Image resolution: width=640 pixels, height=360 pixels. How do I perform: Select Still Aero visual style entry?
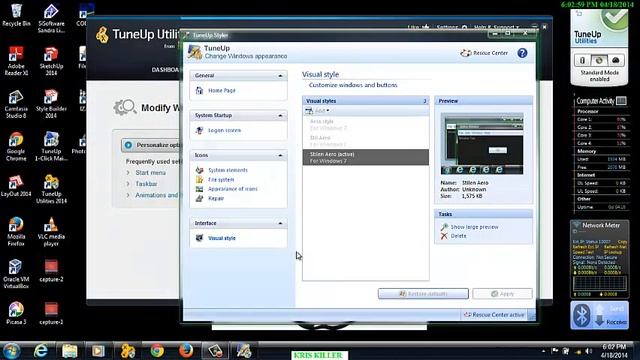point(365,141)
